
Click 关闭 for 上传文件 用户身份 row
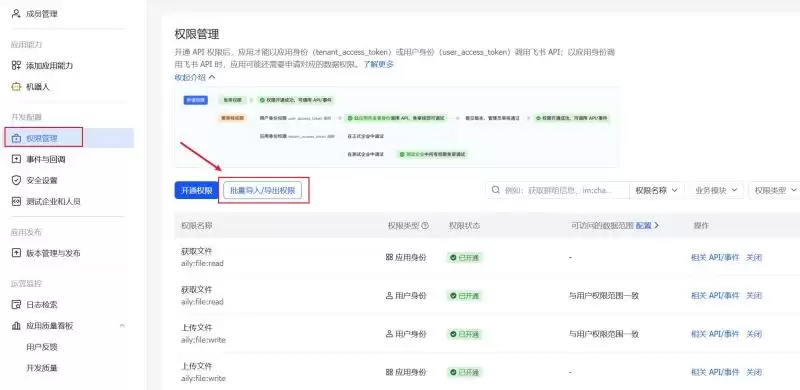click(x=754, y=334)
